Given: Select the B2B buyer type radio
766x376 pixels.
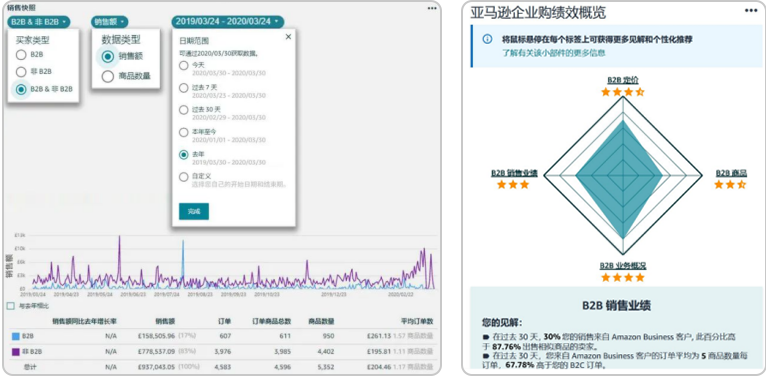Looking at the screenshot, I should (x=21, y=55).
